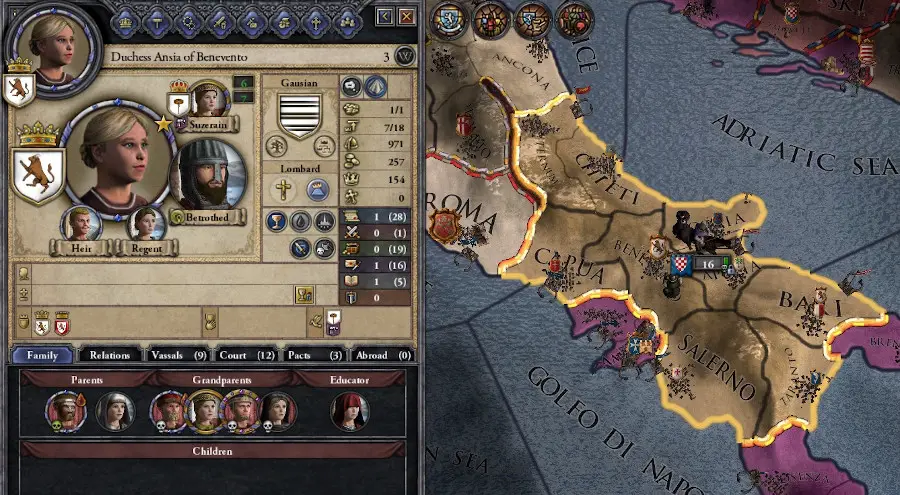Click the Heir portrait
The image size is (900, 495).
coord(80,225)
